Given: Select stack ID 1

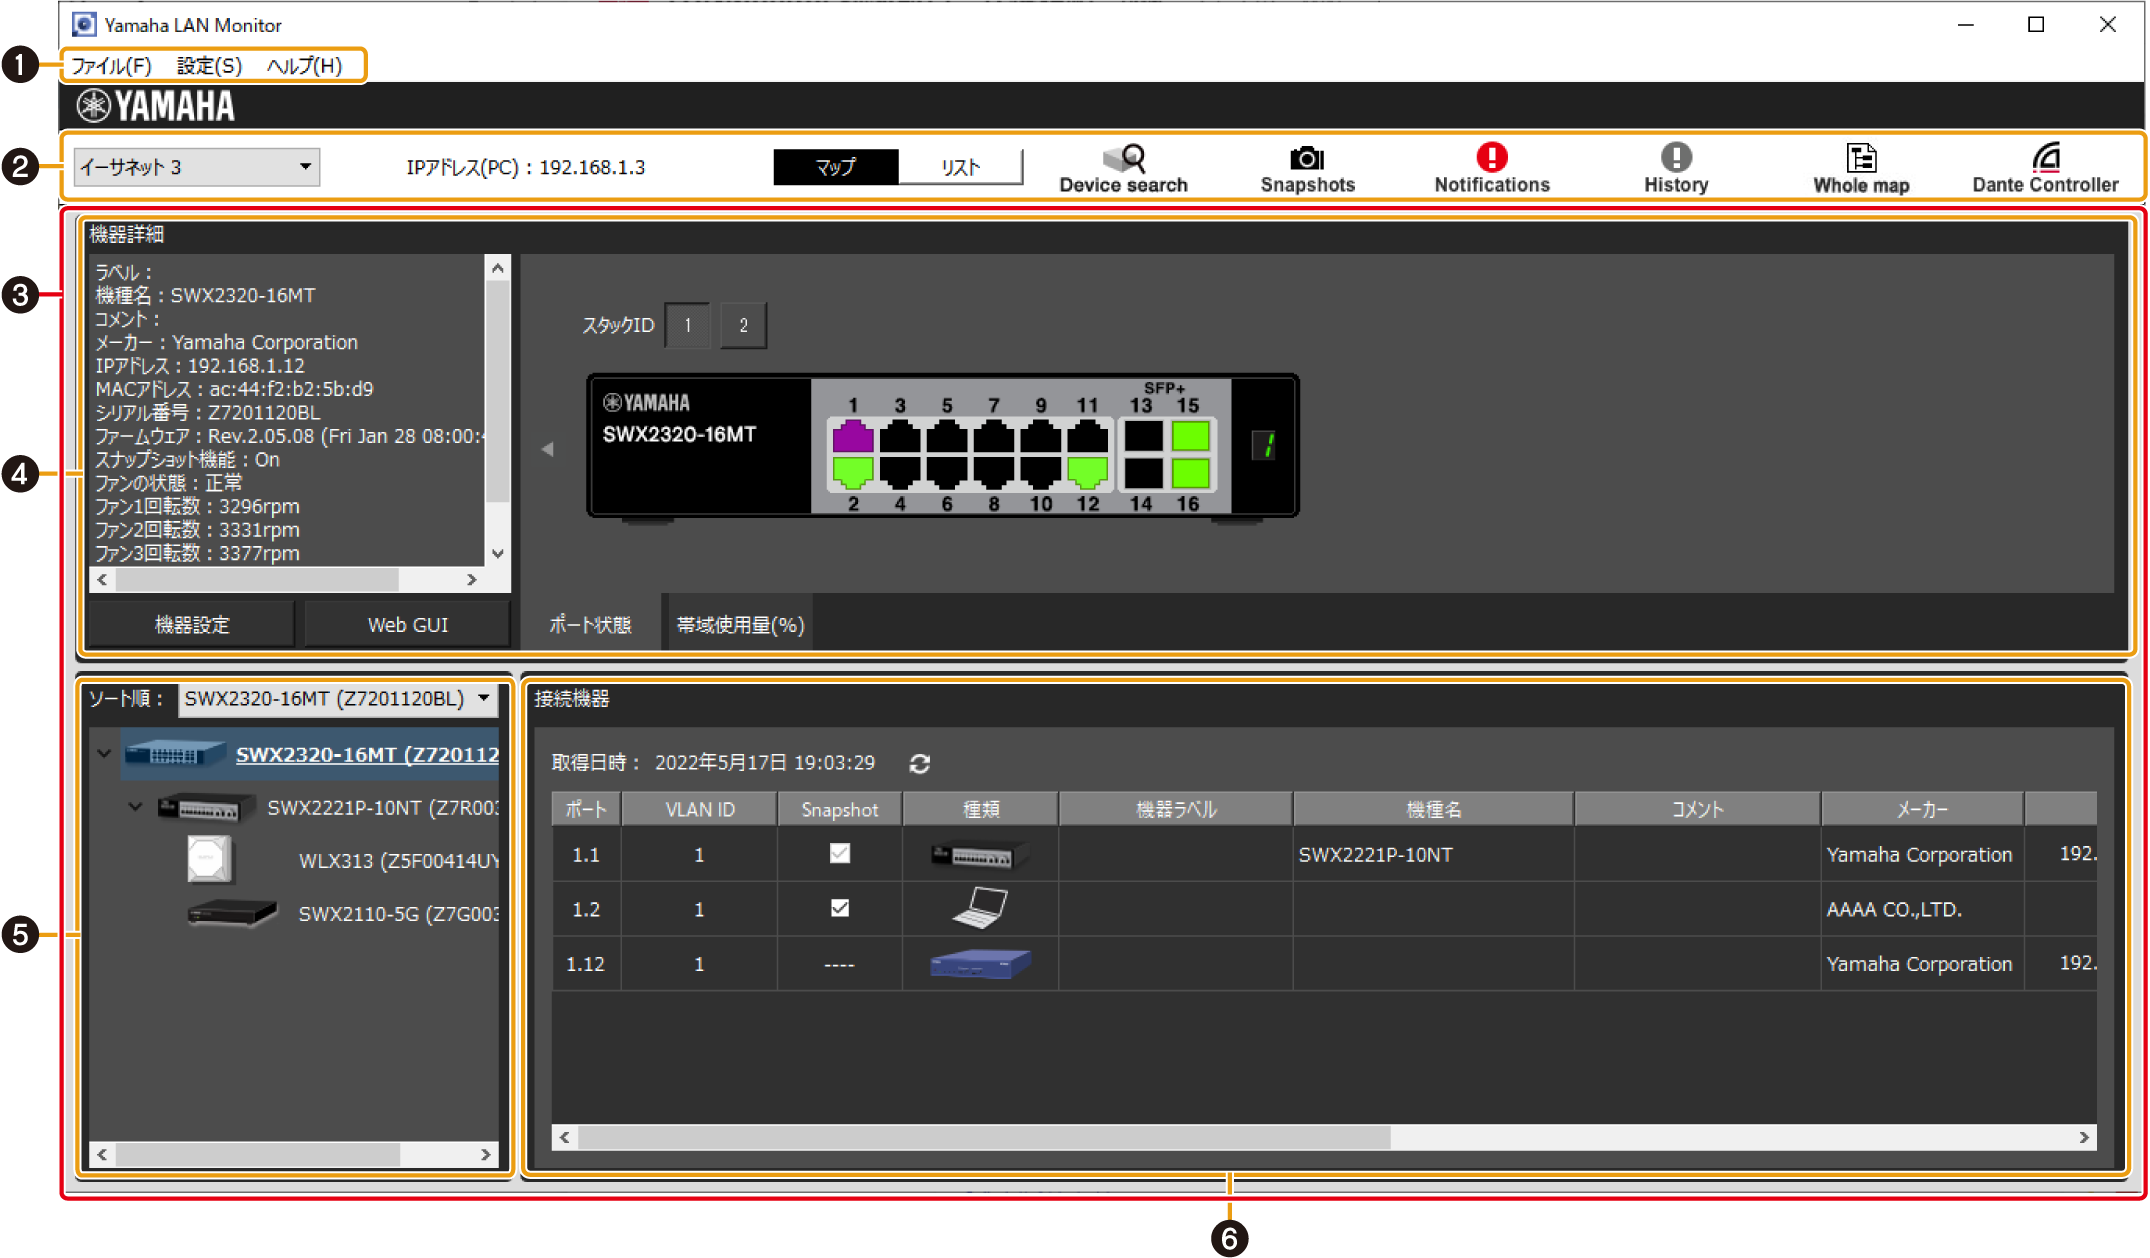Looking at the screenshot, I should [x=688, y=325].
